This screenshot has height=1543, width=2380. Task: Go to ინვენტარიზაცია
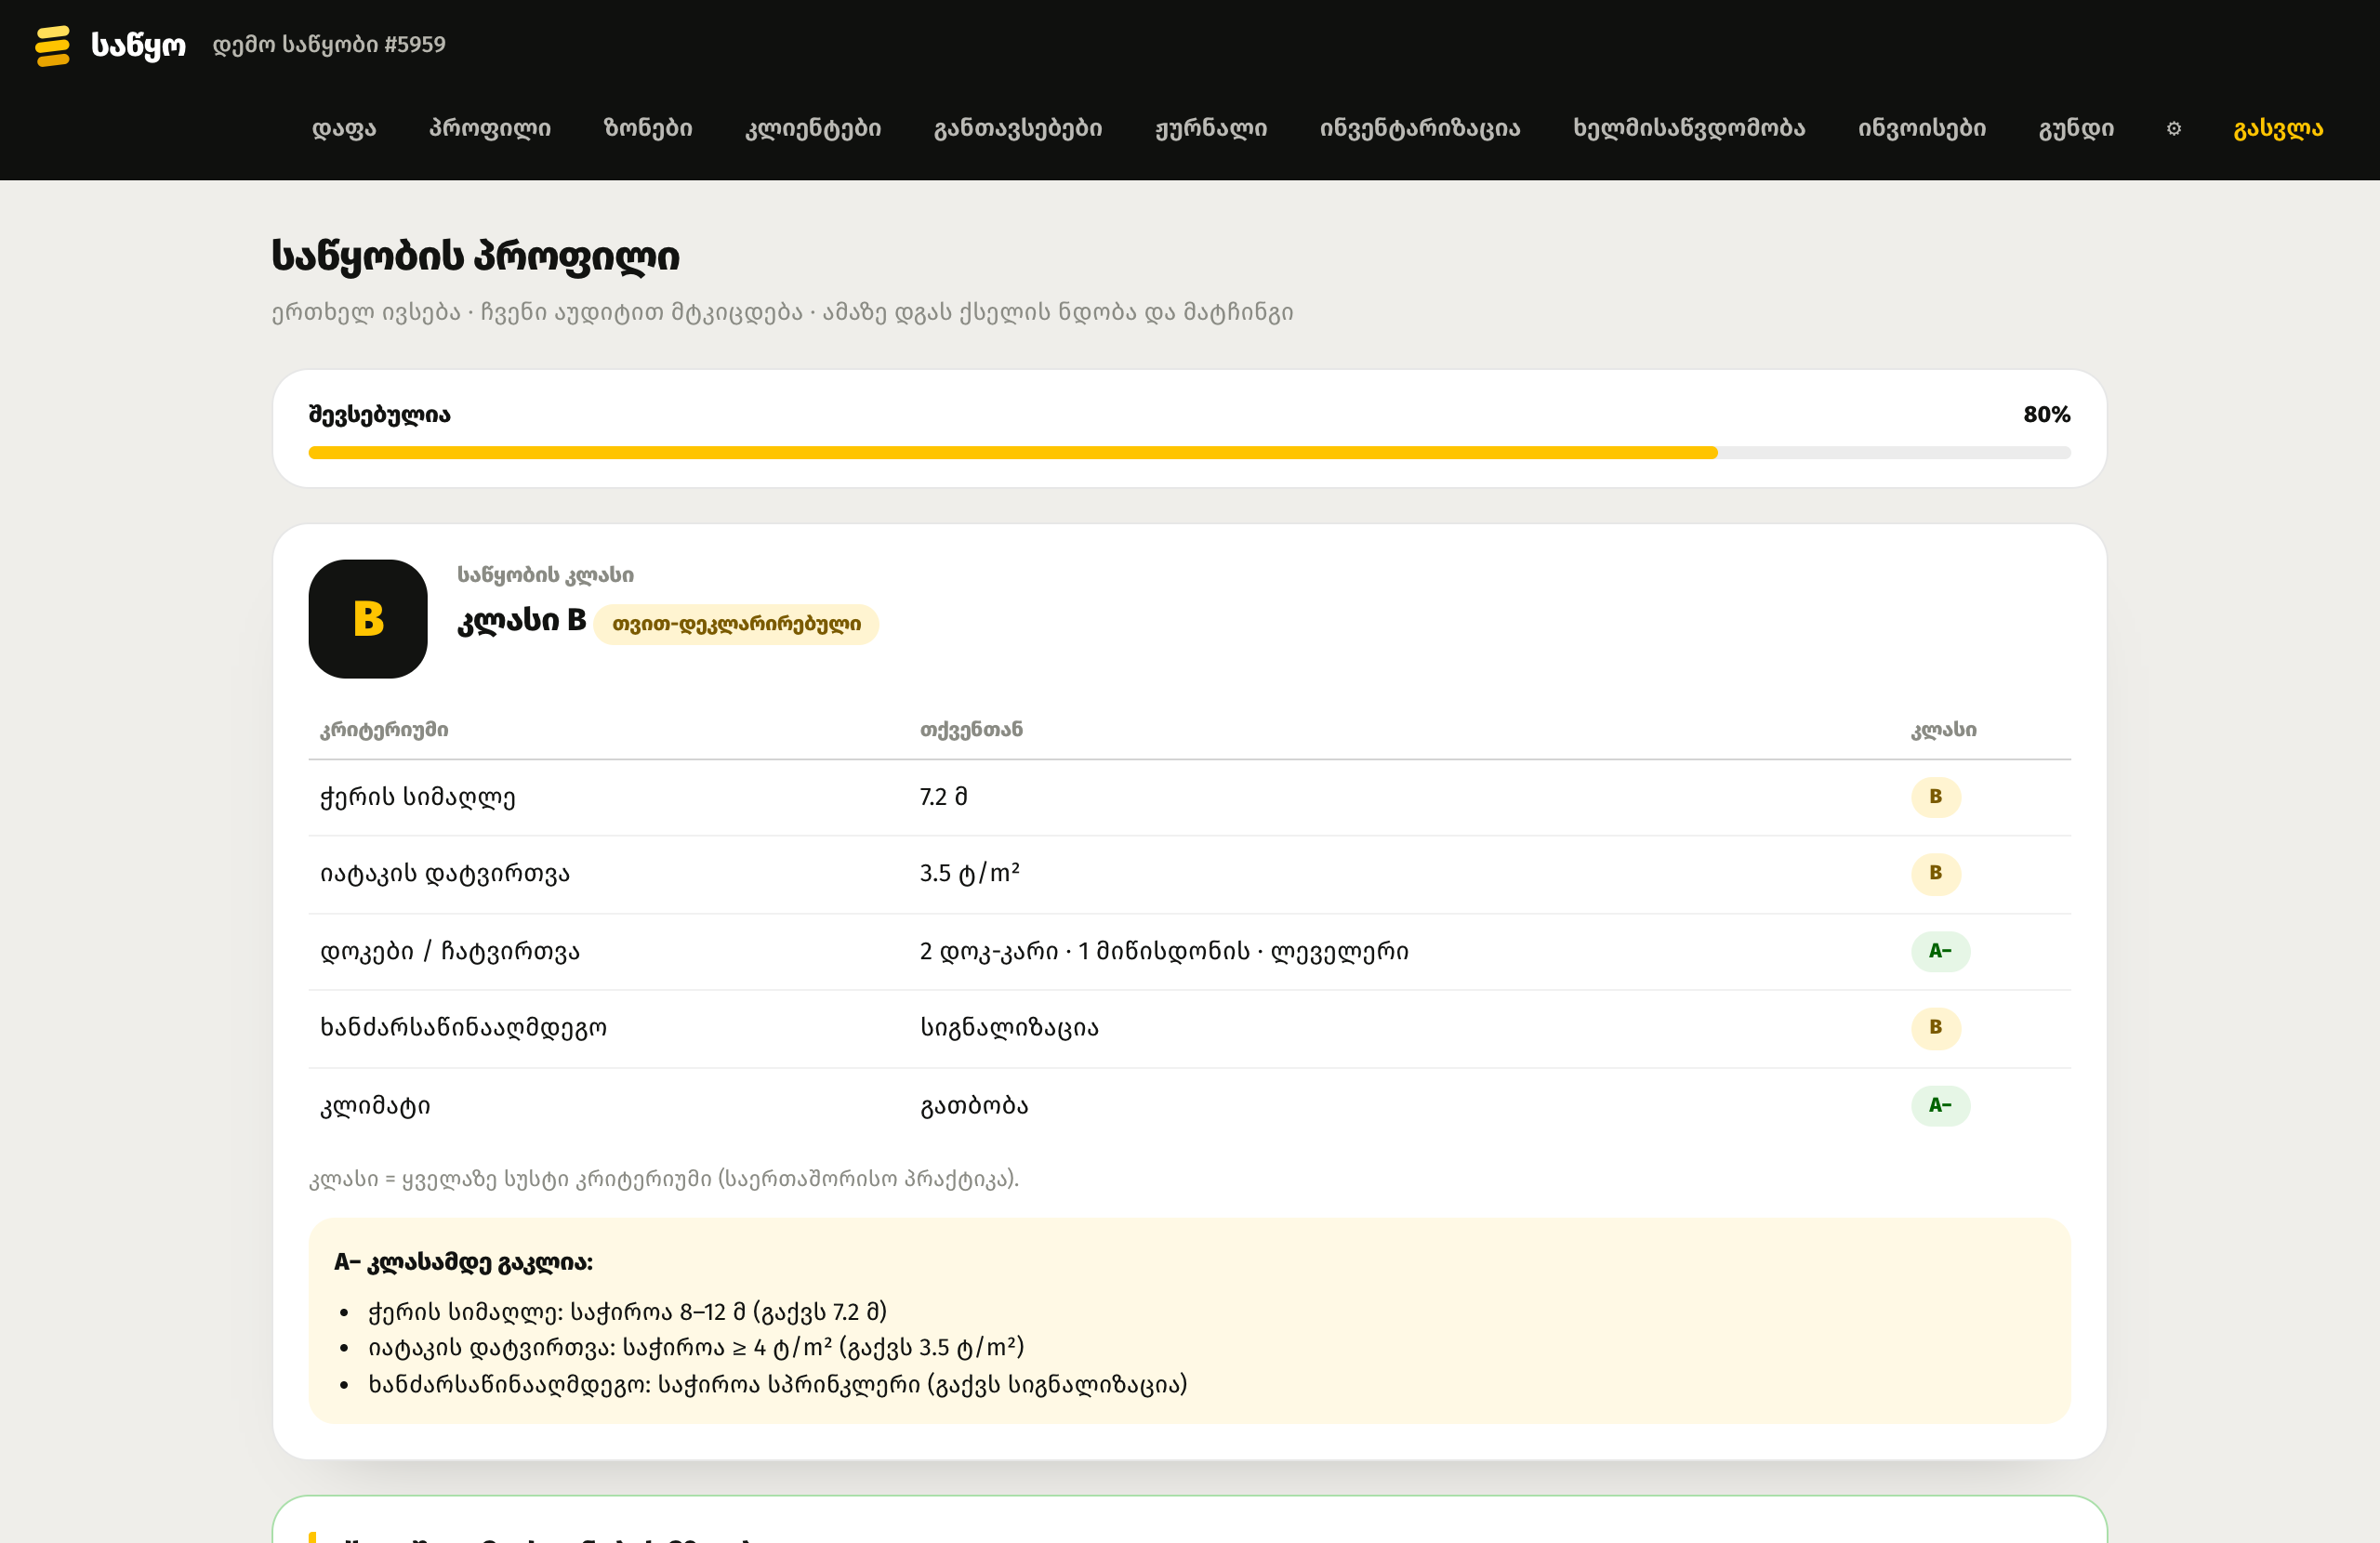click(1420, 128)
